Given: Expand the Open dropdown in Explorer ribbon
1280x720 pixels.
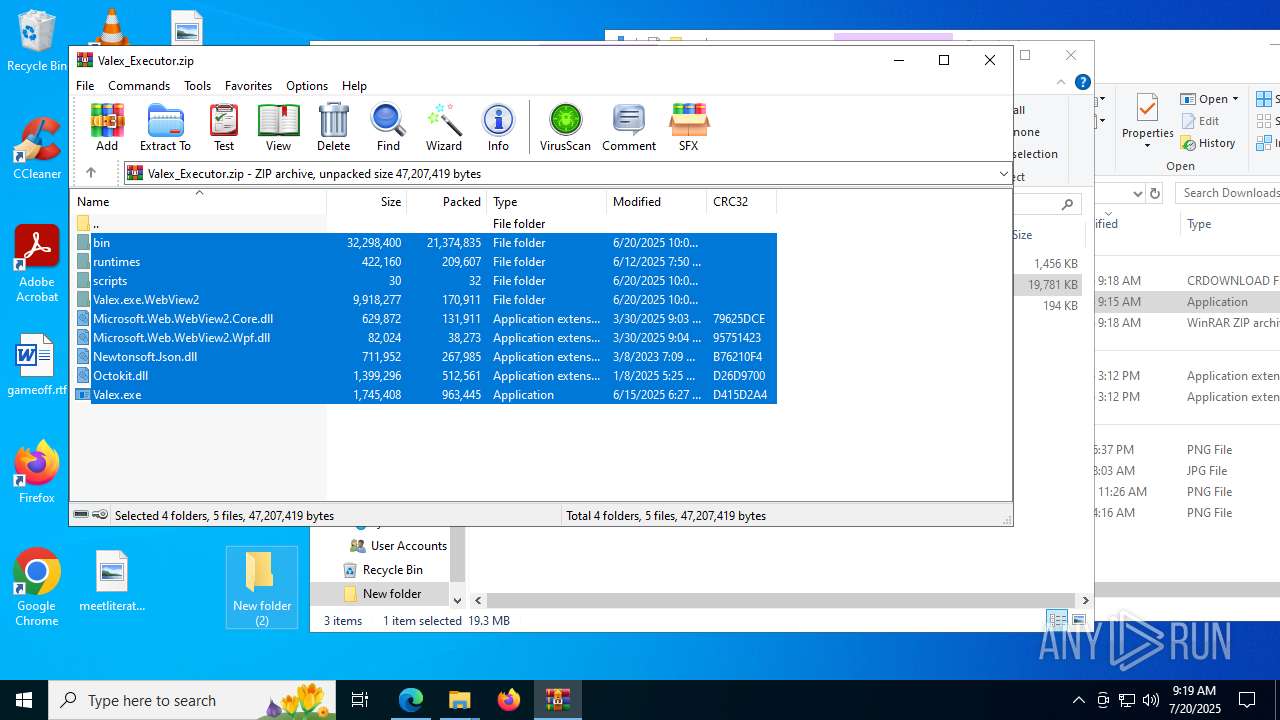Looking at the screenshot, I should tap(1235, 99).
